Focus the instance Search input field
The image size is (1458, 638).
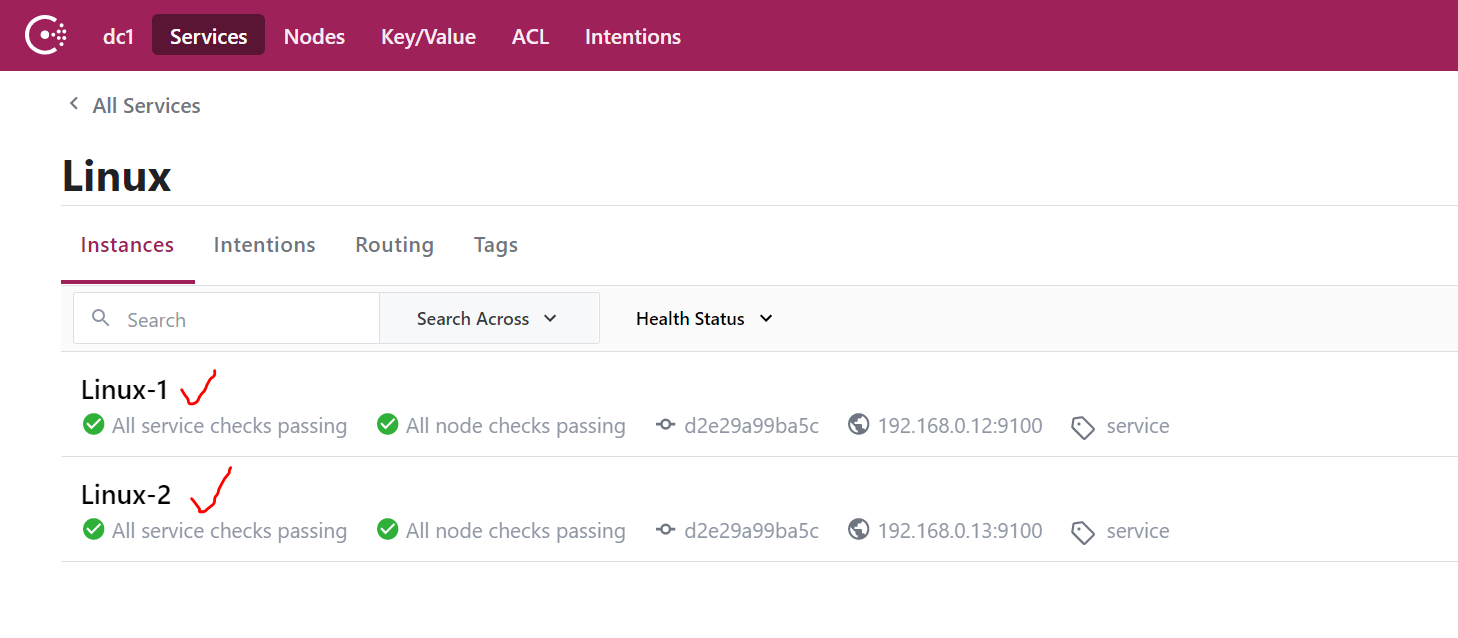[x=227, y=318]
